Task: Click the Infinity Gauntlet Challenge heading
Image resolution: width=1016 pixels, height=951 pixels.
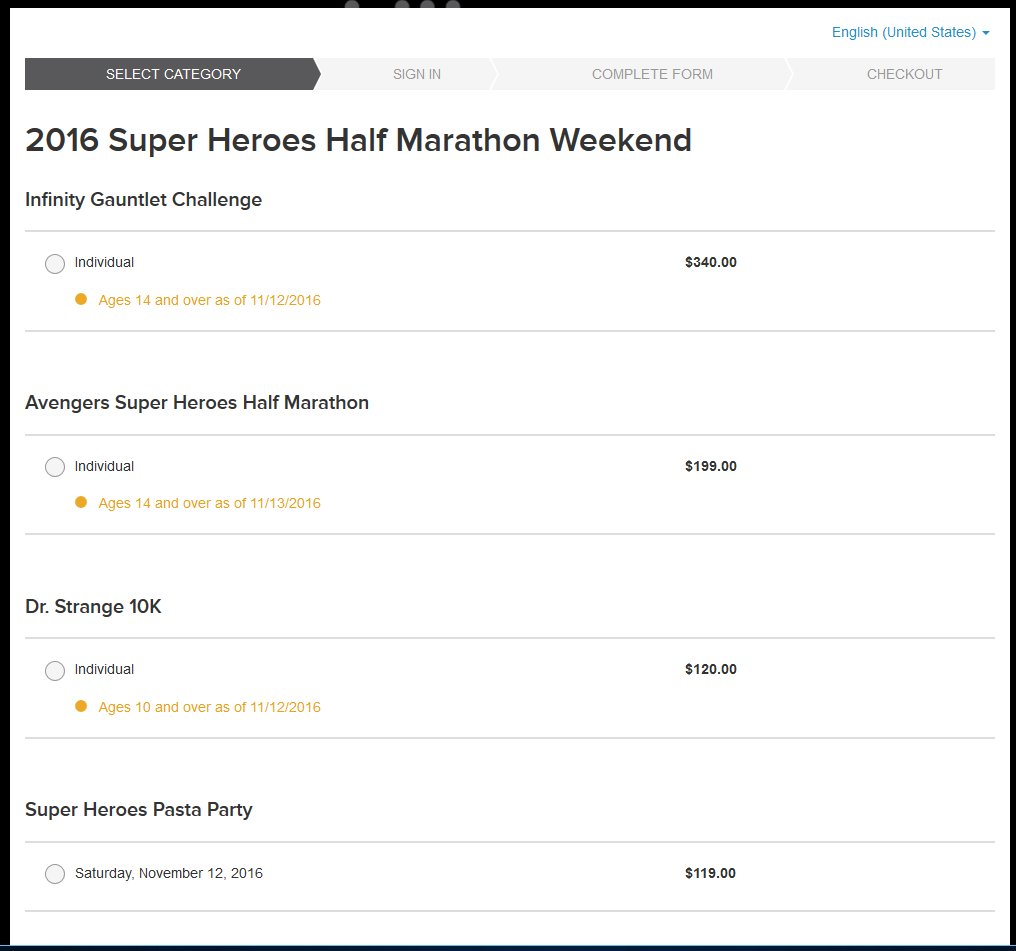Action: (143, 200)
